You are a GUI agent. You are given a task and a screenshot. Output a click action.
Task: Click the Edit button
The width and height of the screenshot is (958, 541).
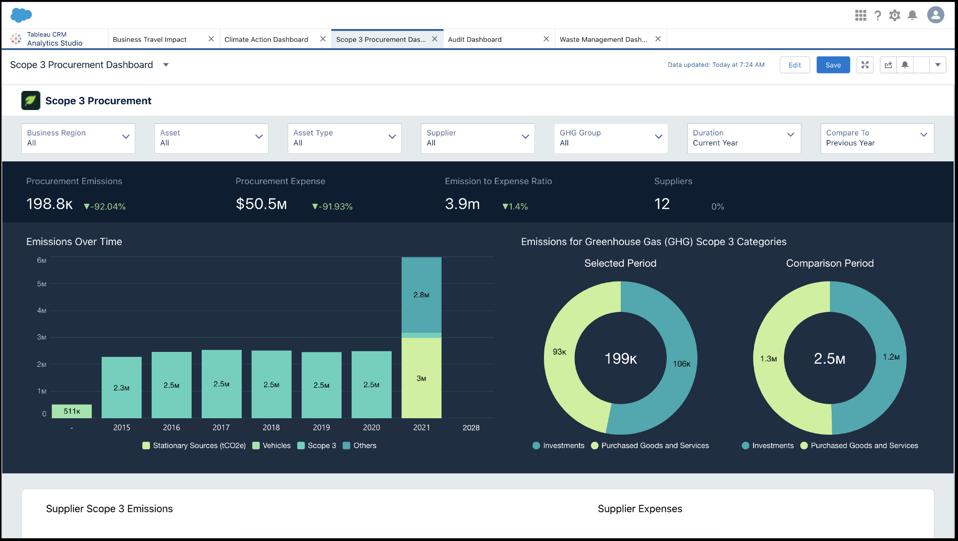click(x=794, y=65)
